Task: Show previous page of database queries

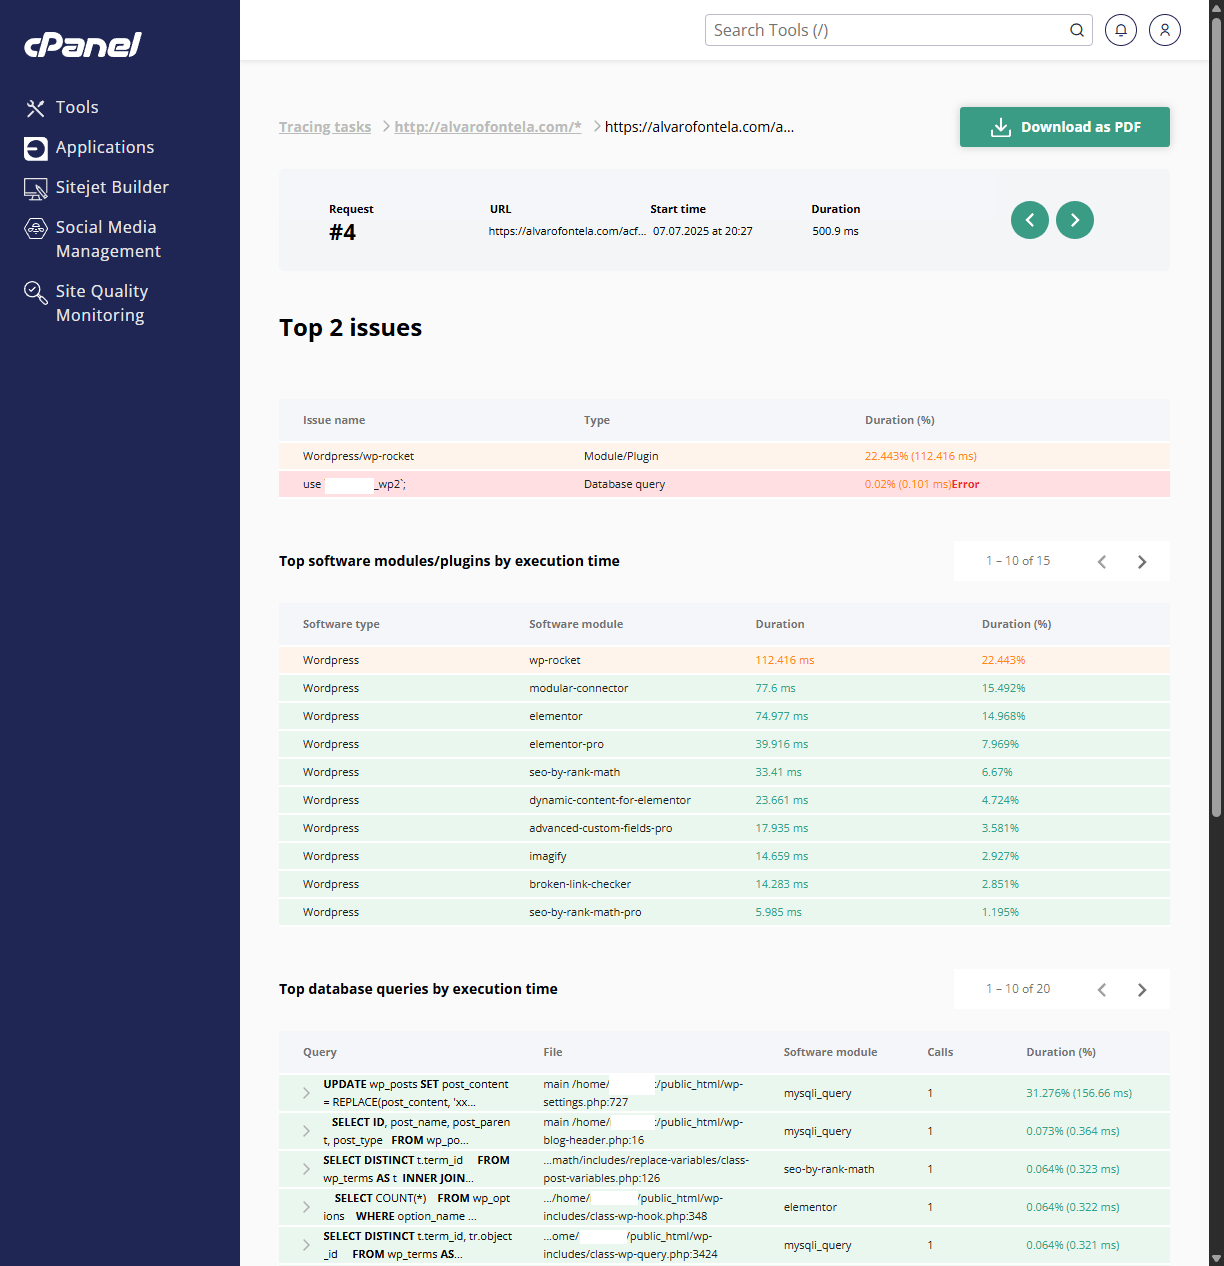Action: coord(1102,990)
